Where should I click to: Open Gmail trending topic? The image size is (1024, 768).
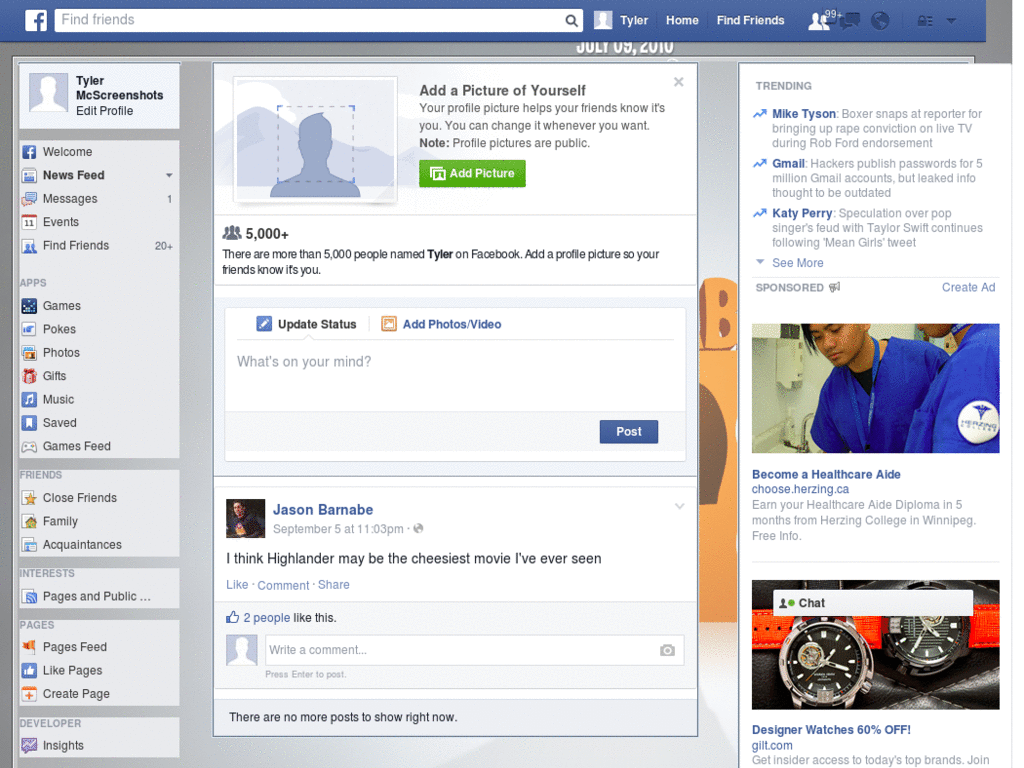[788, 163]
